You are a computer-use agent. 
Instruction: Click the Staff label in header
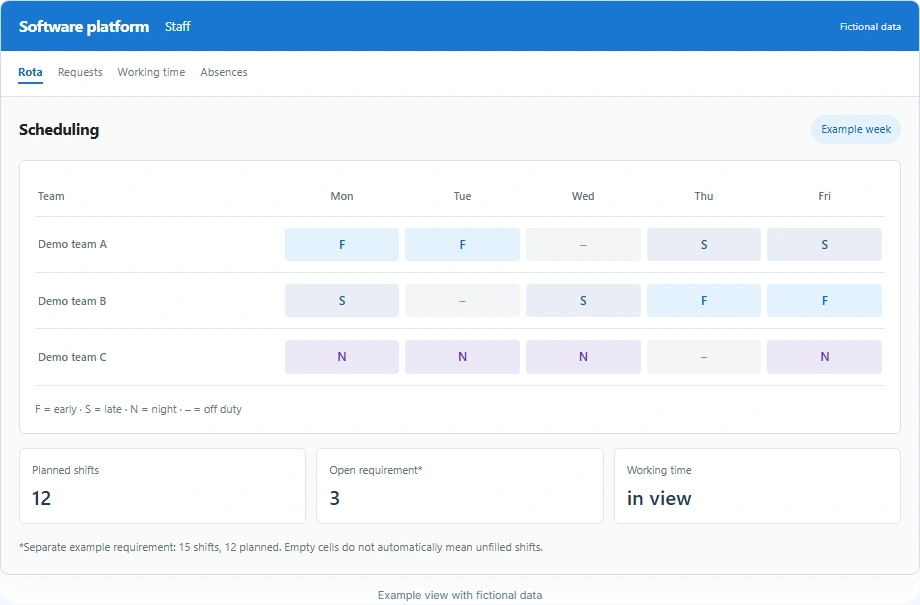tap(177, 26)
